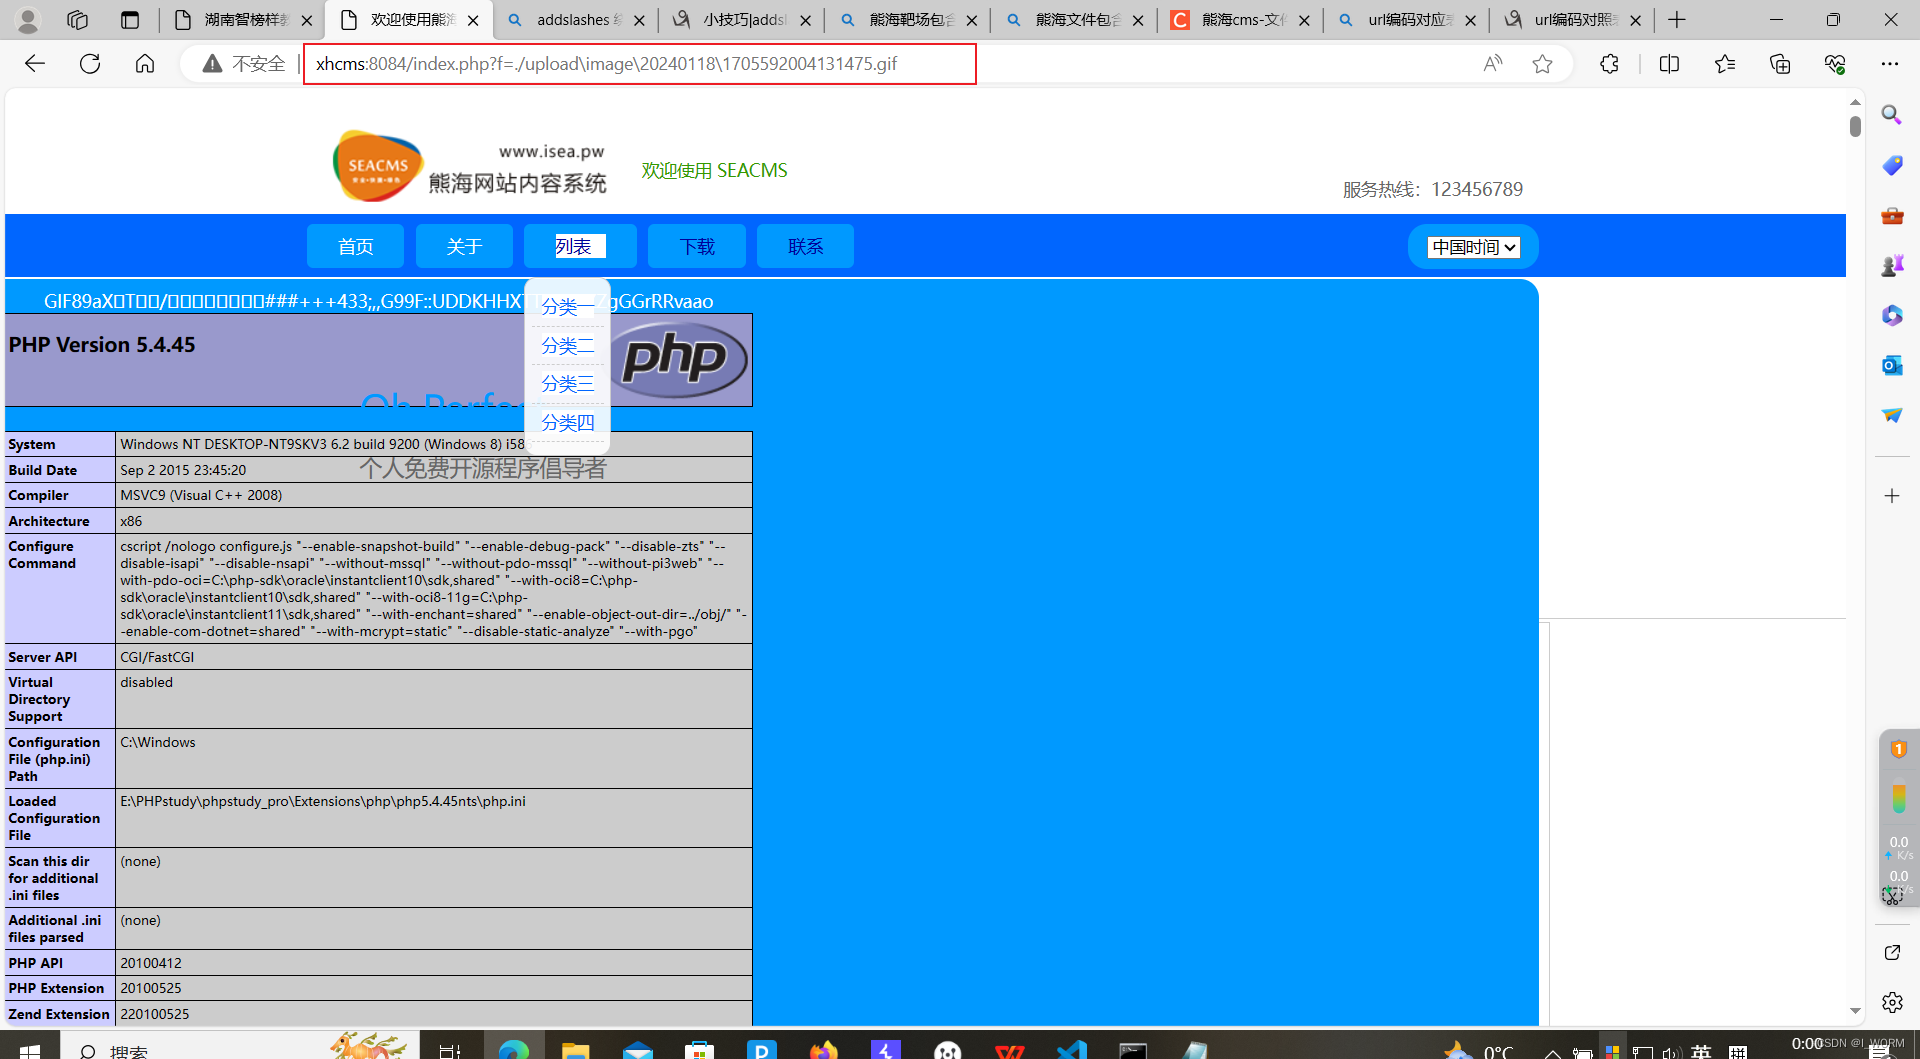Open the Windows Start button

pos(29,1050)
